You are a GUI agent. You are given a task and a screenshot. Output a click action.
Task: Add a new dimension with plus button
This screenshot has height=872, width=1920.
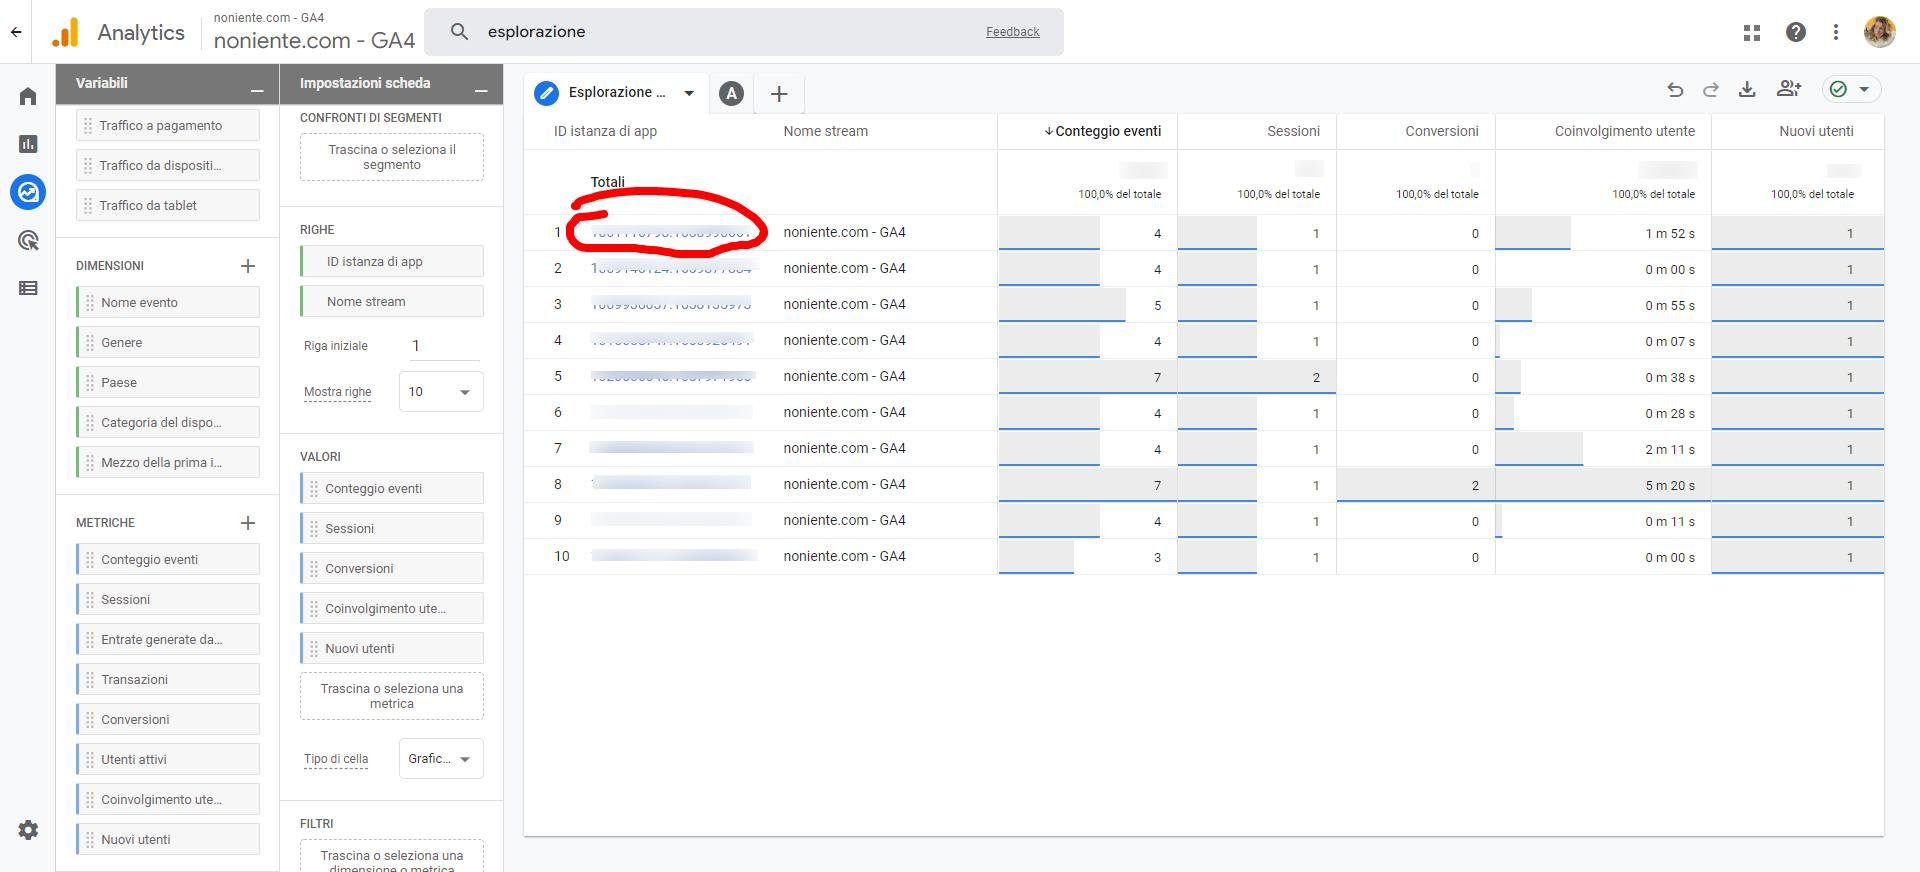click(248, 266)
